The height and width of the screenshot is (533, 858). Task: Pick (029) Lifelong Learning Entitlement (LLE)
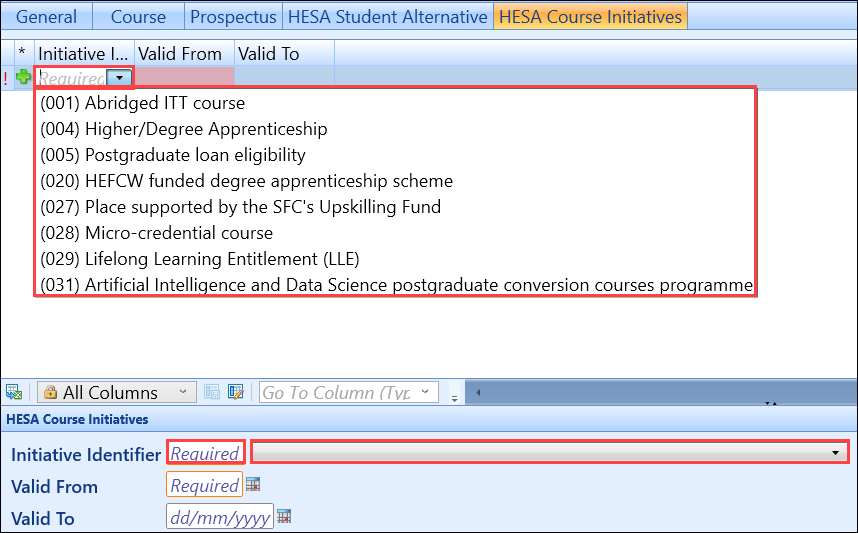(x=199, y=258)
